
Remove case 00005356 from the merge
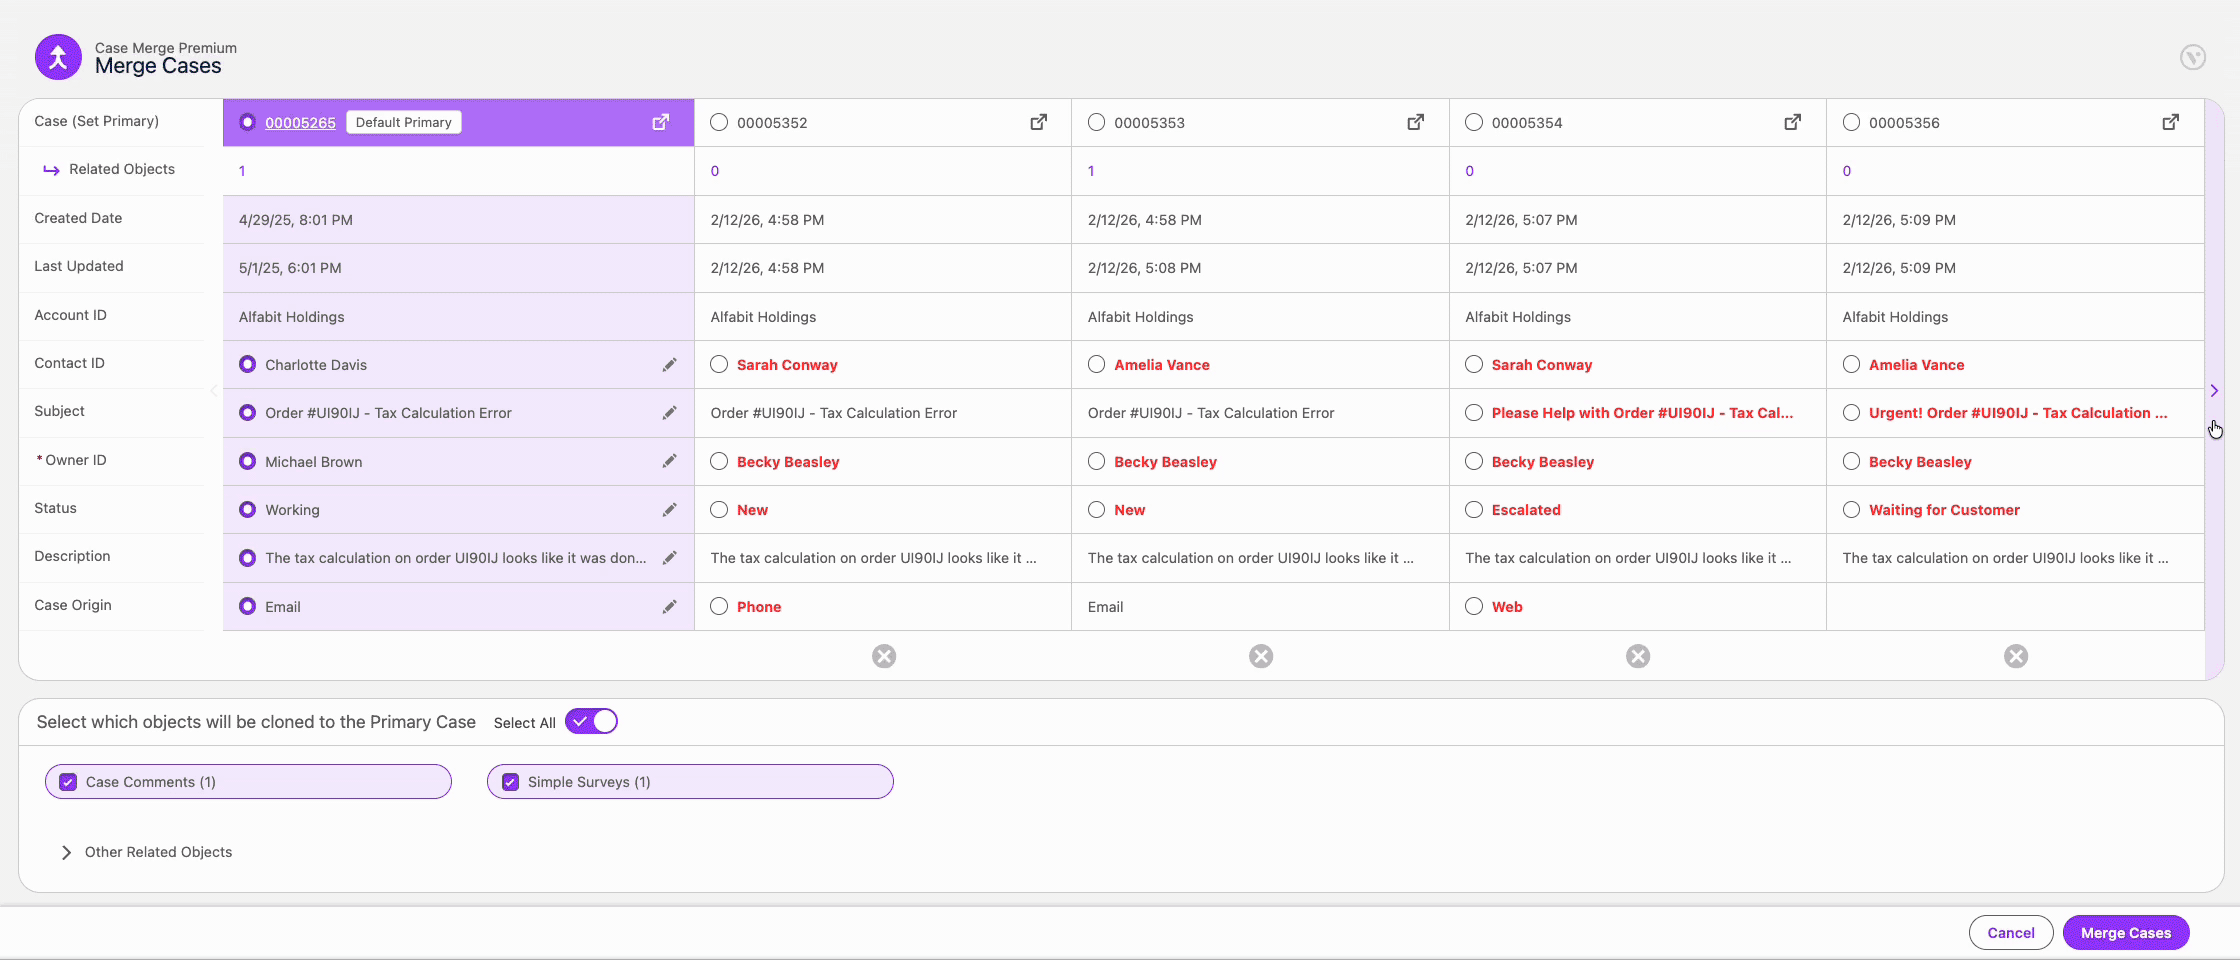point(2015,656)
